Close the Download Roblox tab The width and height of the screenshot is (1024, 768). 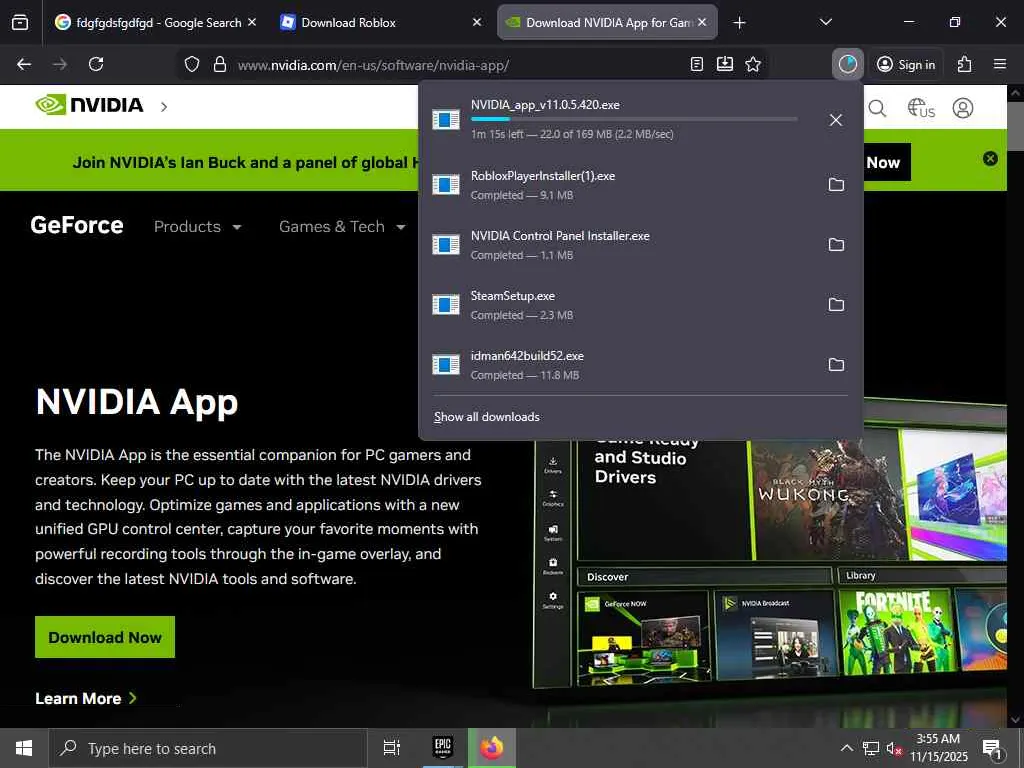(x=477, y=22)
